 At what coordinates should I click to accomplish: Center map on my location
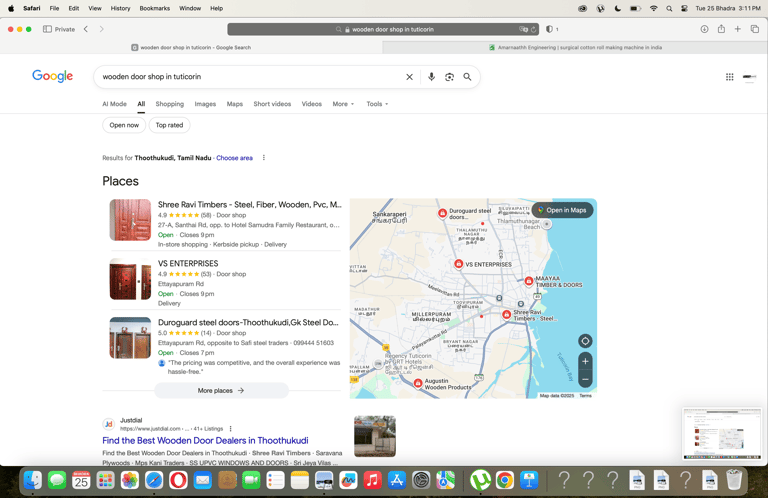(585, 341)
